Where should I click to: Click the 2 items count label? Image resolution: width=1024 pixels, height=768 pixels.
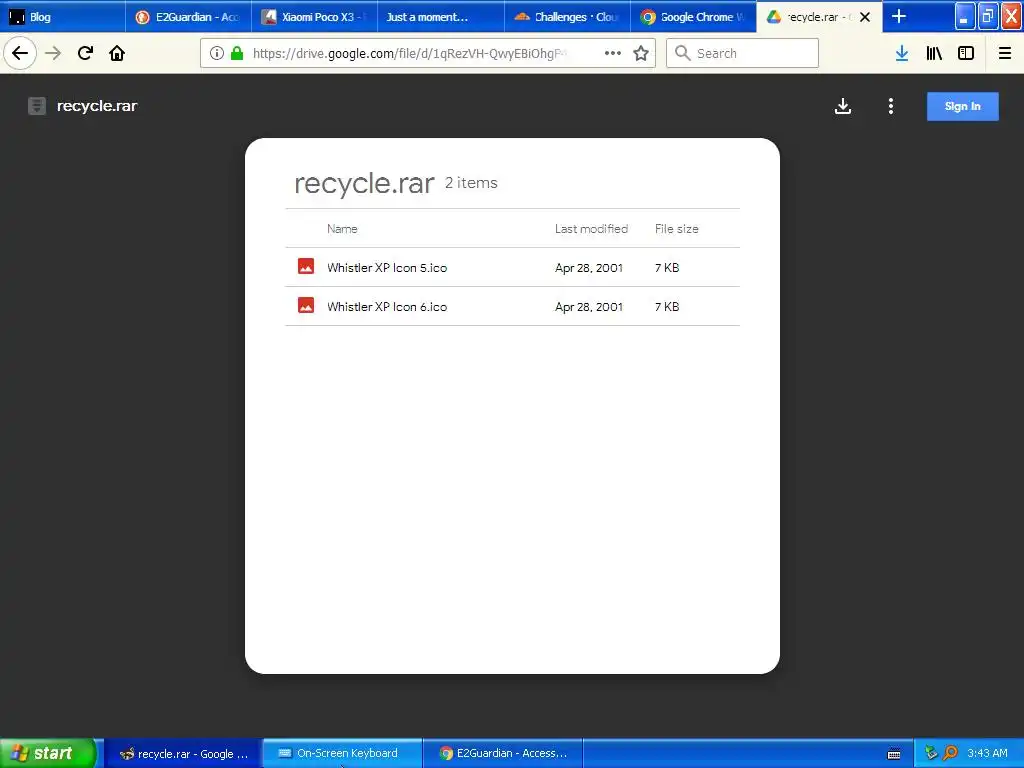click(471, 183)
